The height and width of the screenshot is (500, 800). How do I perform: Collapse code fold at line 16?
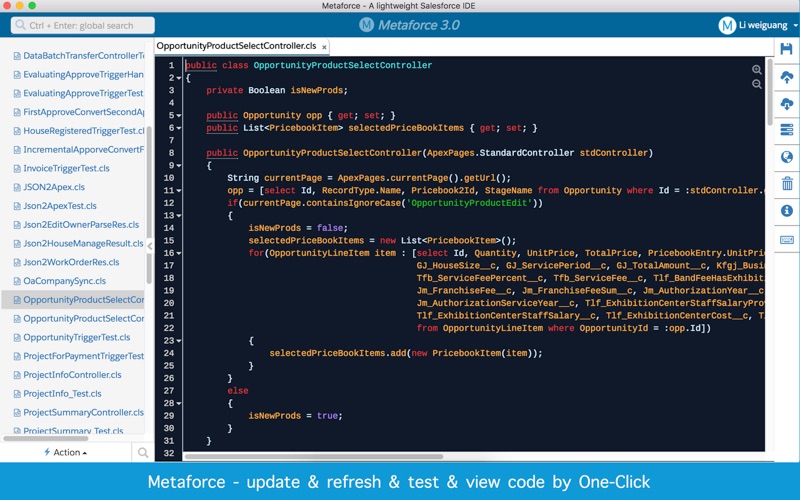[x=179, y=254]
